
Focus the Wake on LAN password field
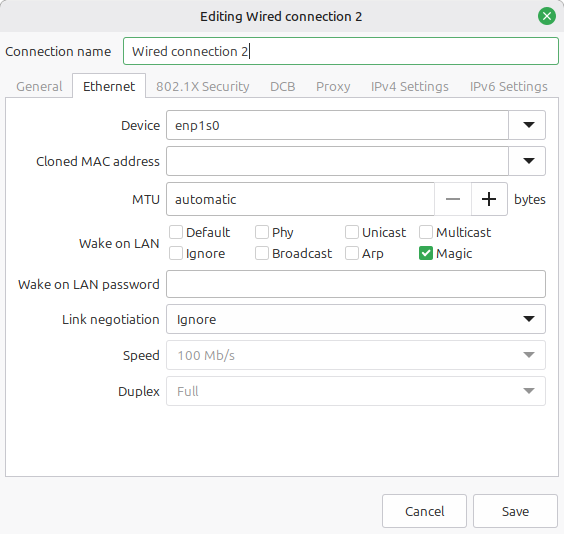click(356, 284)
